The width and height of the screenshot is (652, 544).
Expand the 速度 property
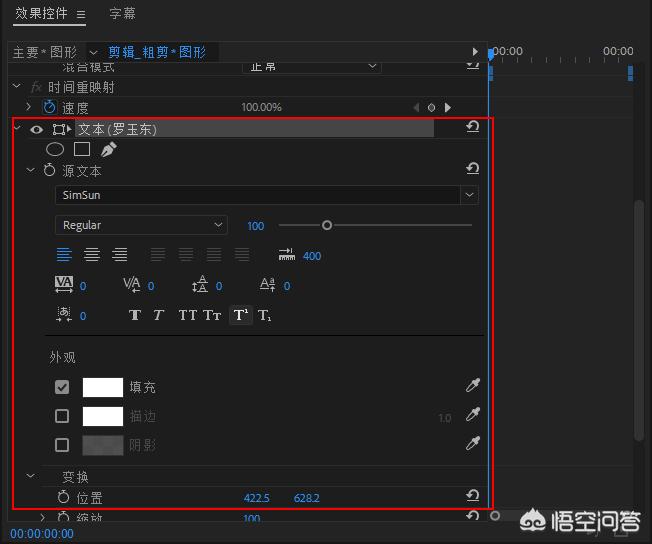click(x=28, y=107)
